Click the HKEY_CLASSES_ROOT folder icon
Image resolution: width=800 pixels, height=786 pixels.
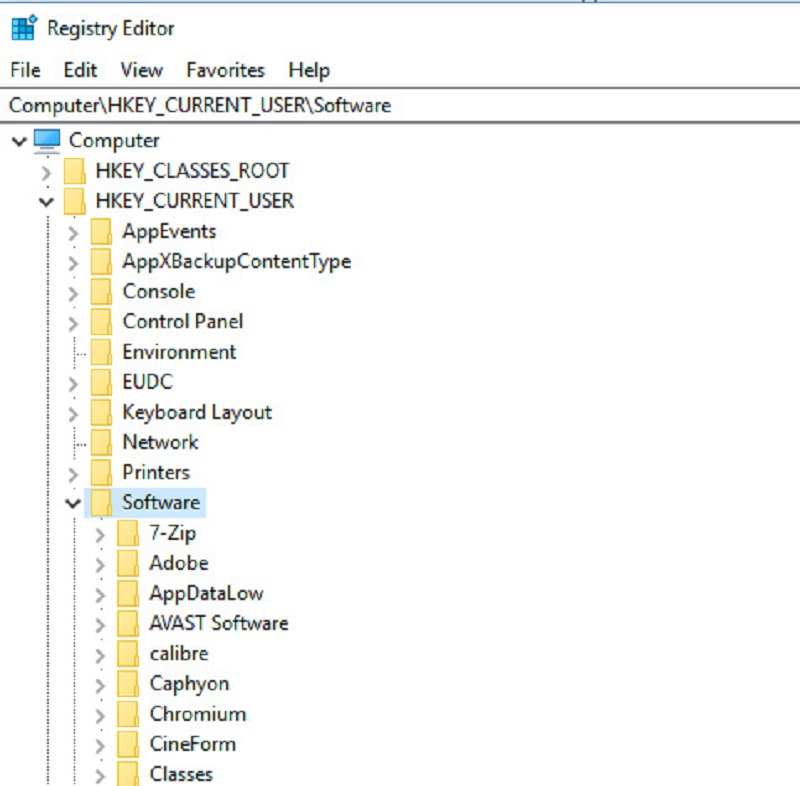tap(74, 171)
